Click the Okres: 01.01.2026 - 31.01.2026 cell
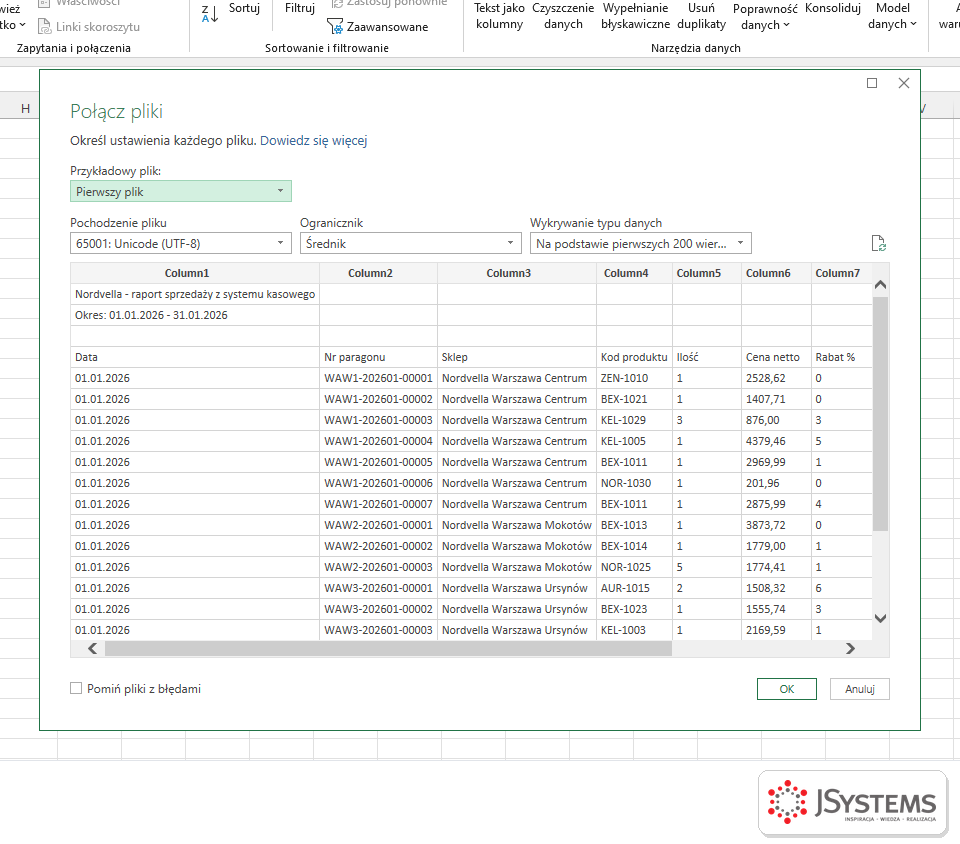This screenshot has width=960, height=844. click(195, 315)
